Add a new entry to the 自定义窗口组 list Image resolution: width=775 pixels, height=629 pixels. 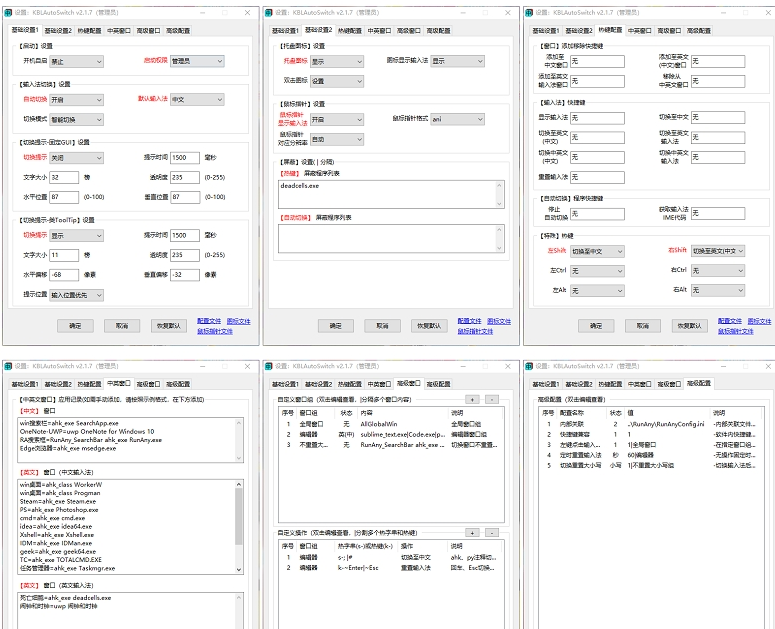471,399
